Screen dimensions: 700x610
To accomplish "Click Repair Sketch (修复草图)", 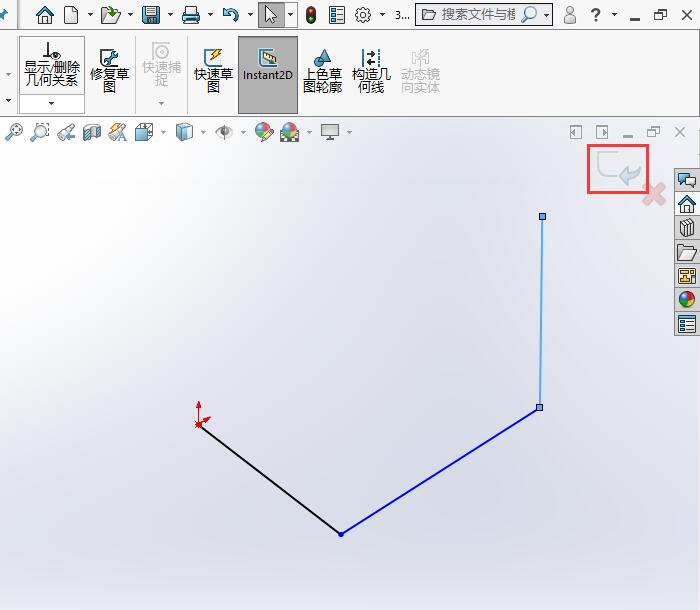I will (x=109, y=71).
